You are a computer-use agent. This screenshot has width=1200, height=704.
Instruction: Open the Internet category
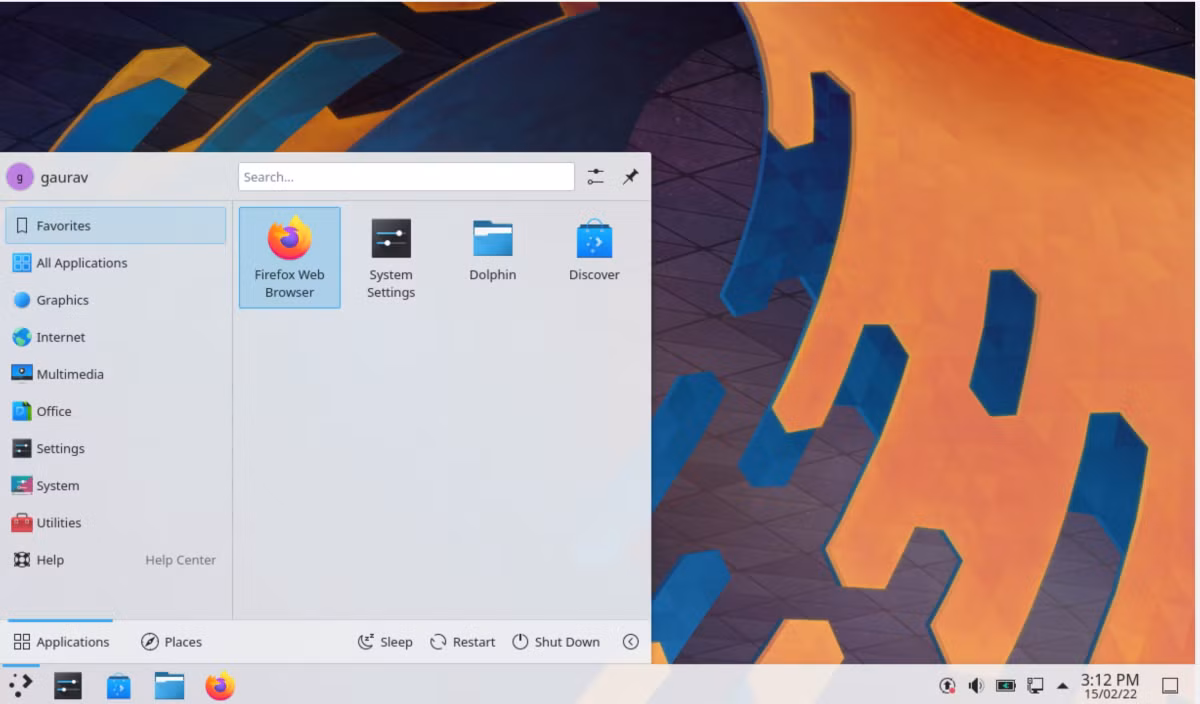pos(116,337)
